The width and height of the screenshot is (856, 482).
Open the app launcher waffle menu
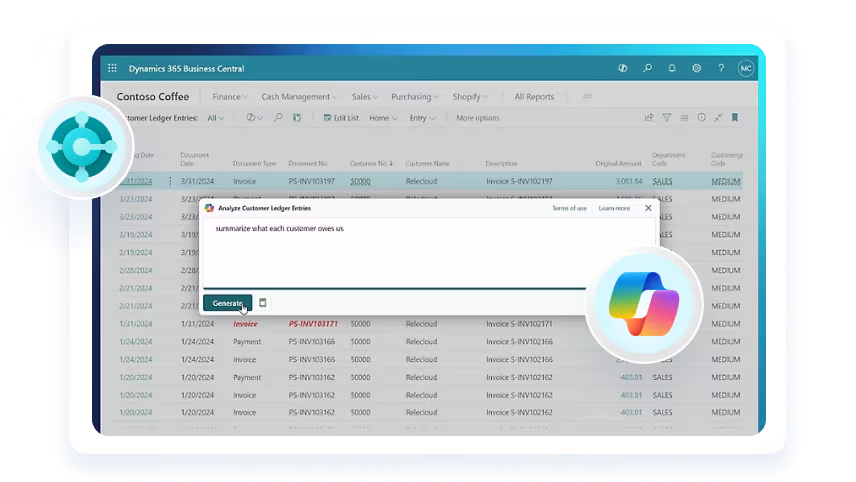click(112, 69)
